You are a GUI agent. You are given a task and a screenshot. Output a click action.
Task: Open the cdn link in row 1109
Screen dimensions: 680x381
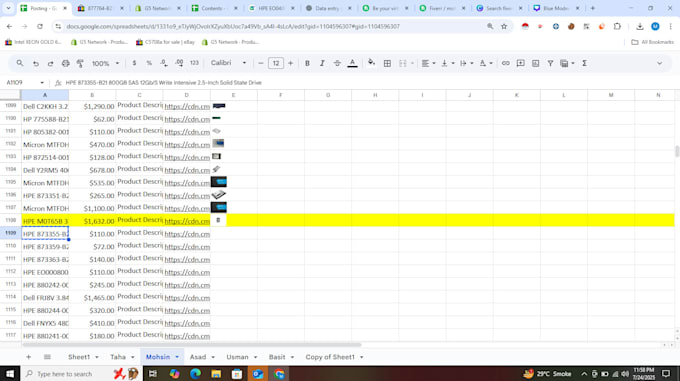click(187, 234)
